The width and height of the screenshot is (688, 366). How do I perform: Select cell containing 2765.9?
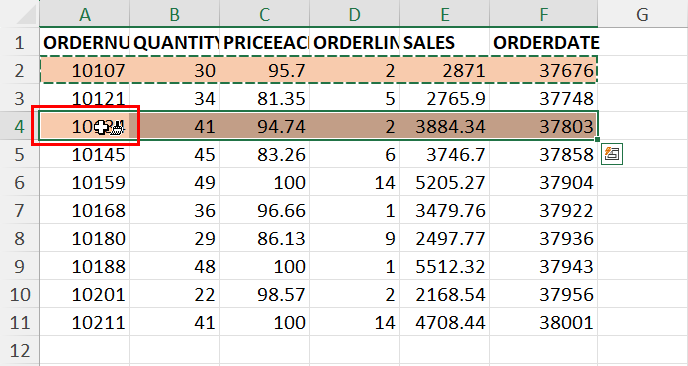pyautogui.click(x=444, y=98)
